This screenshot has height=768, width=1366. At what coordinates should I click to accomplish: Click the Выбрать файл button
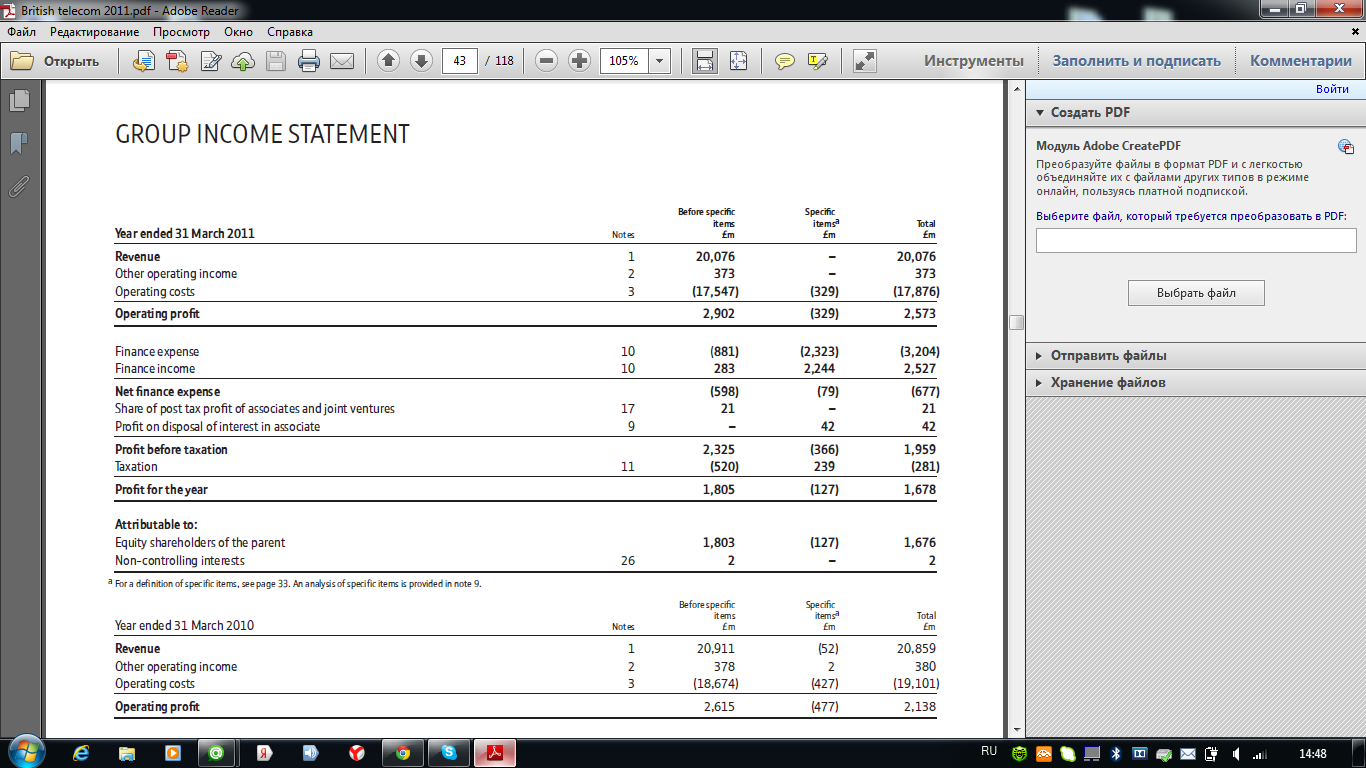[x=1196, y=293]
